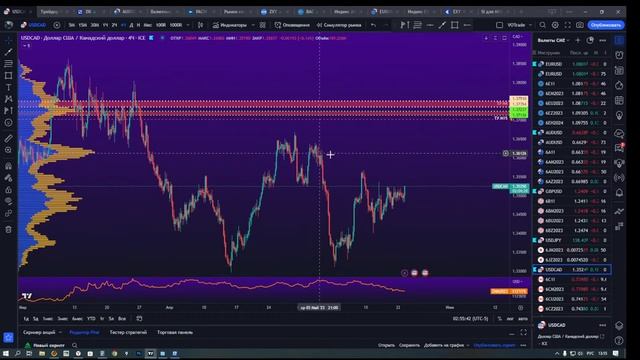Take chart snapshot with camera icon
The height and width of the screenshot is (360, 640).
point(580,25)
